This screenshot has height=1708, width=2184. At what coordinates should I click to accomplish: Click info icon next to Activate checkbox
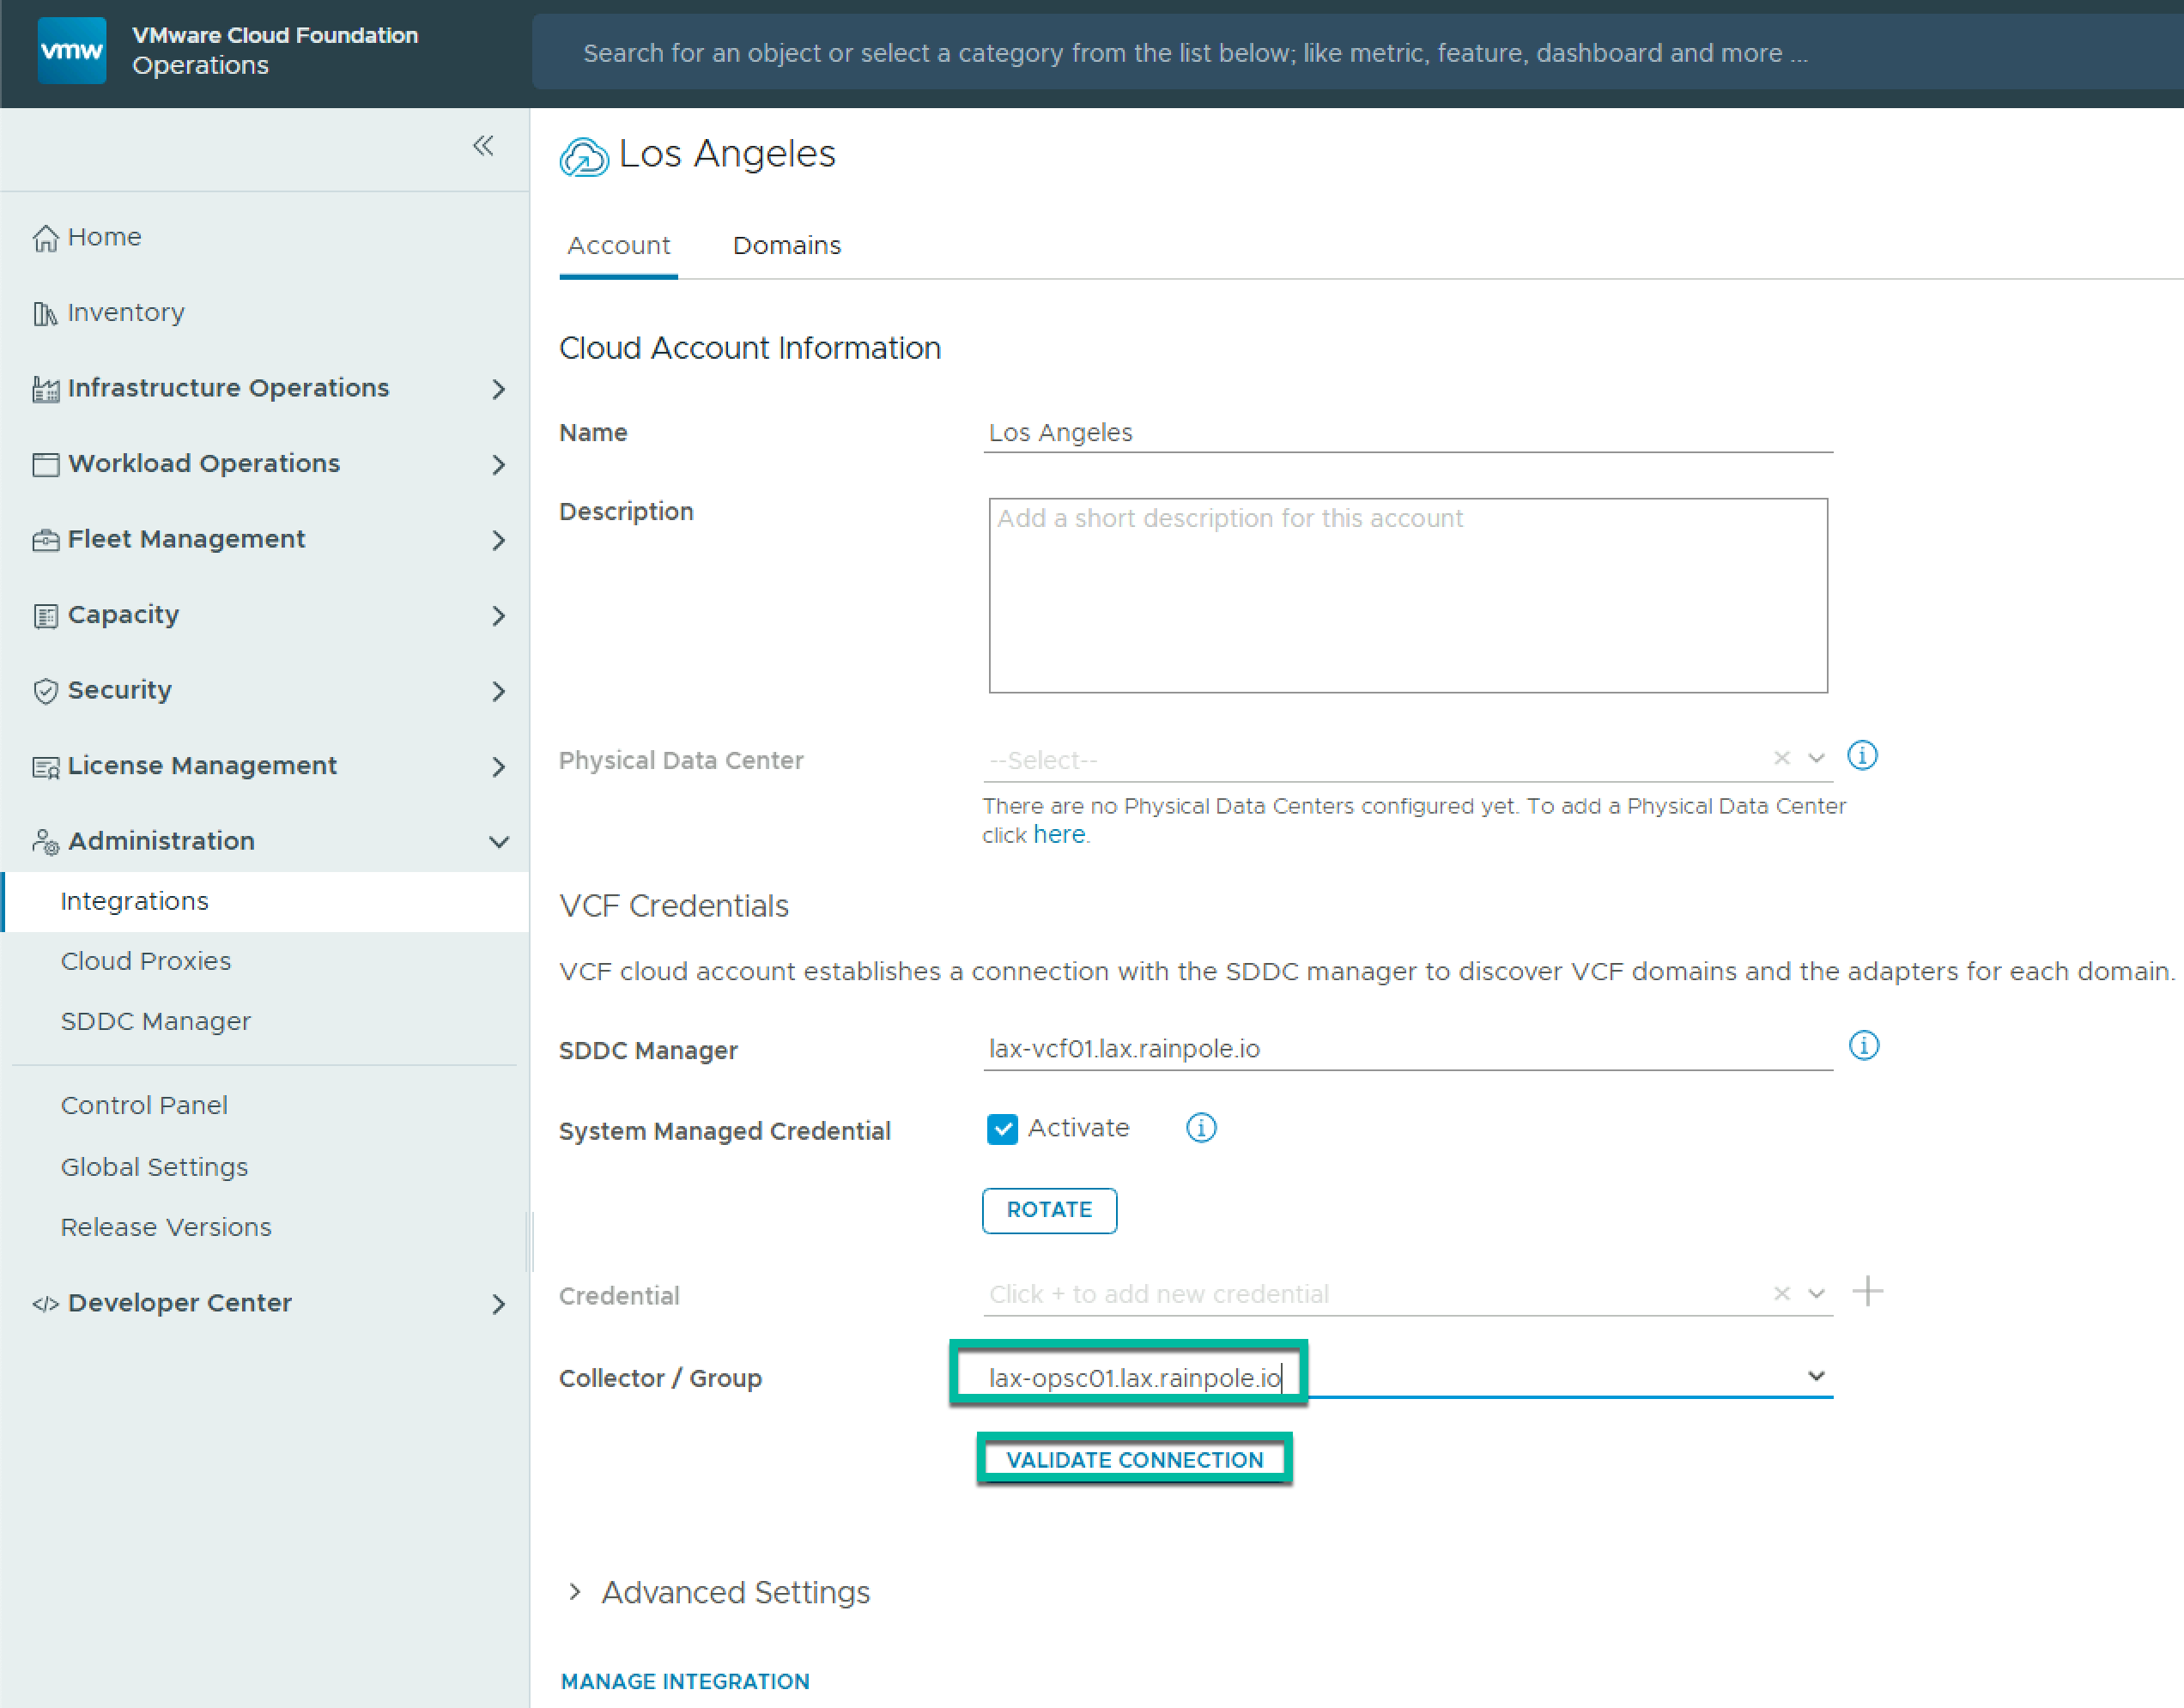click(1200, 1128)
